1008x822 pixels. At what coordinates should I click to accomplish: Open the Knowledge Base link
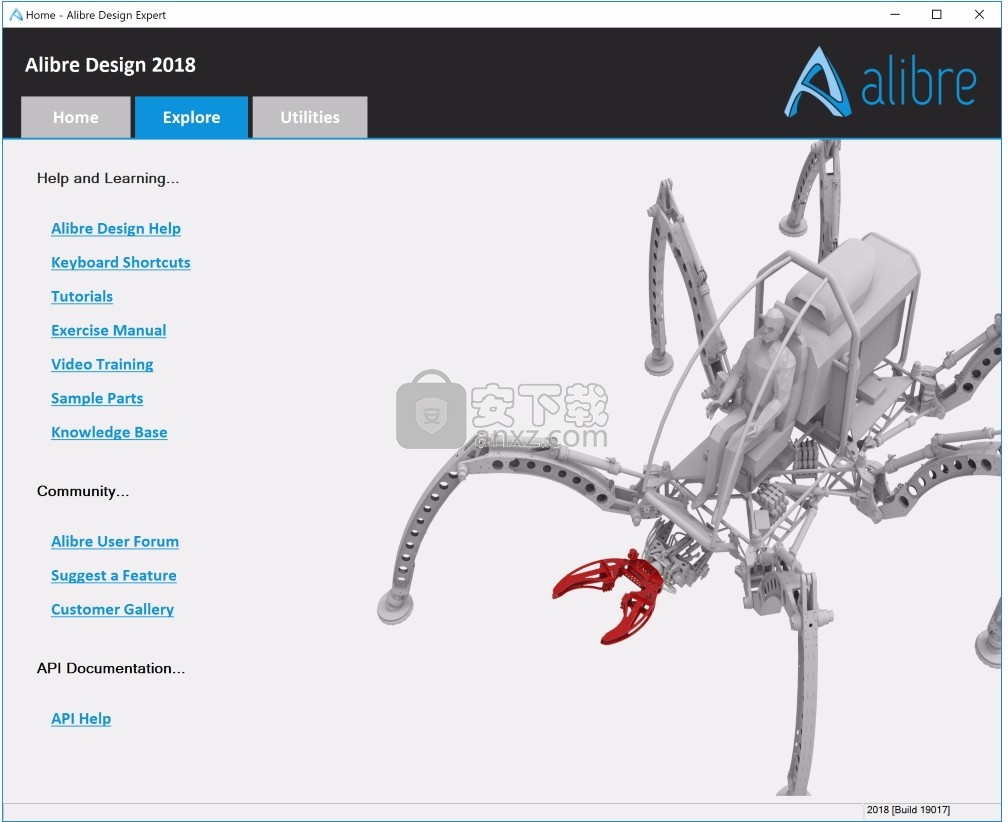tap(109, 433)
